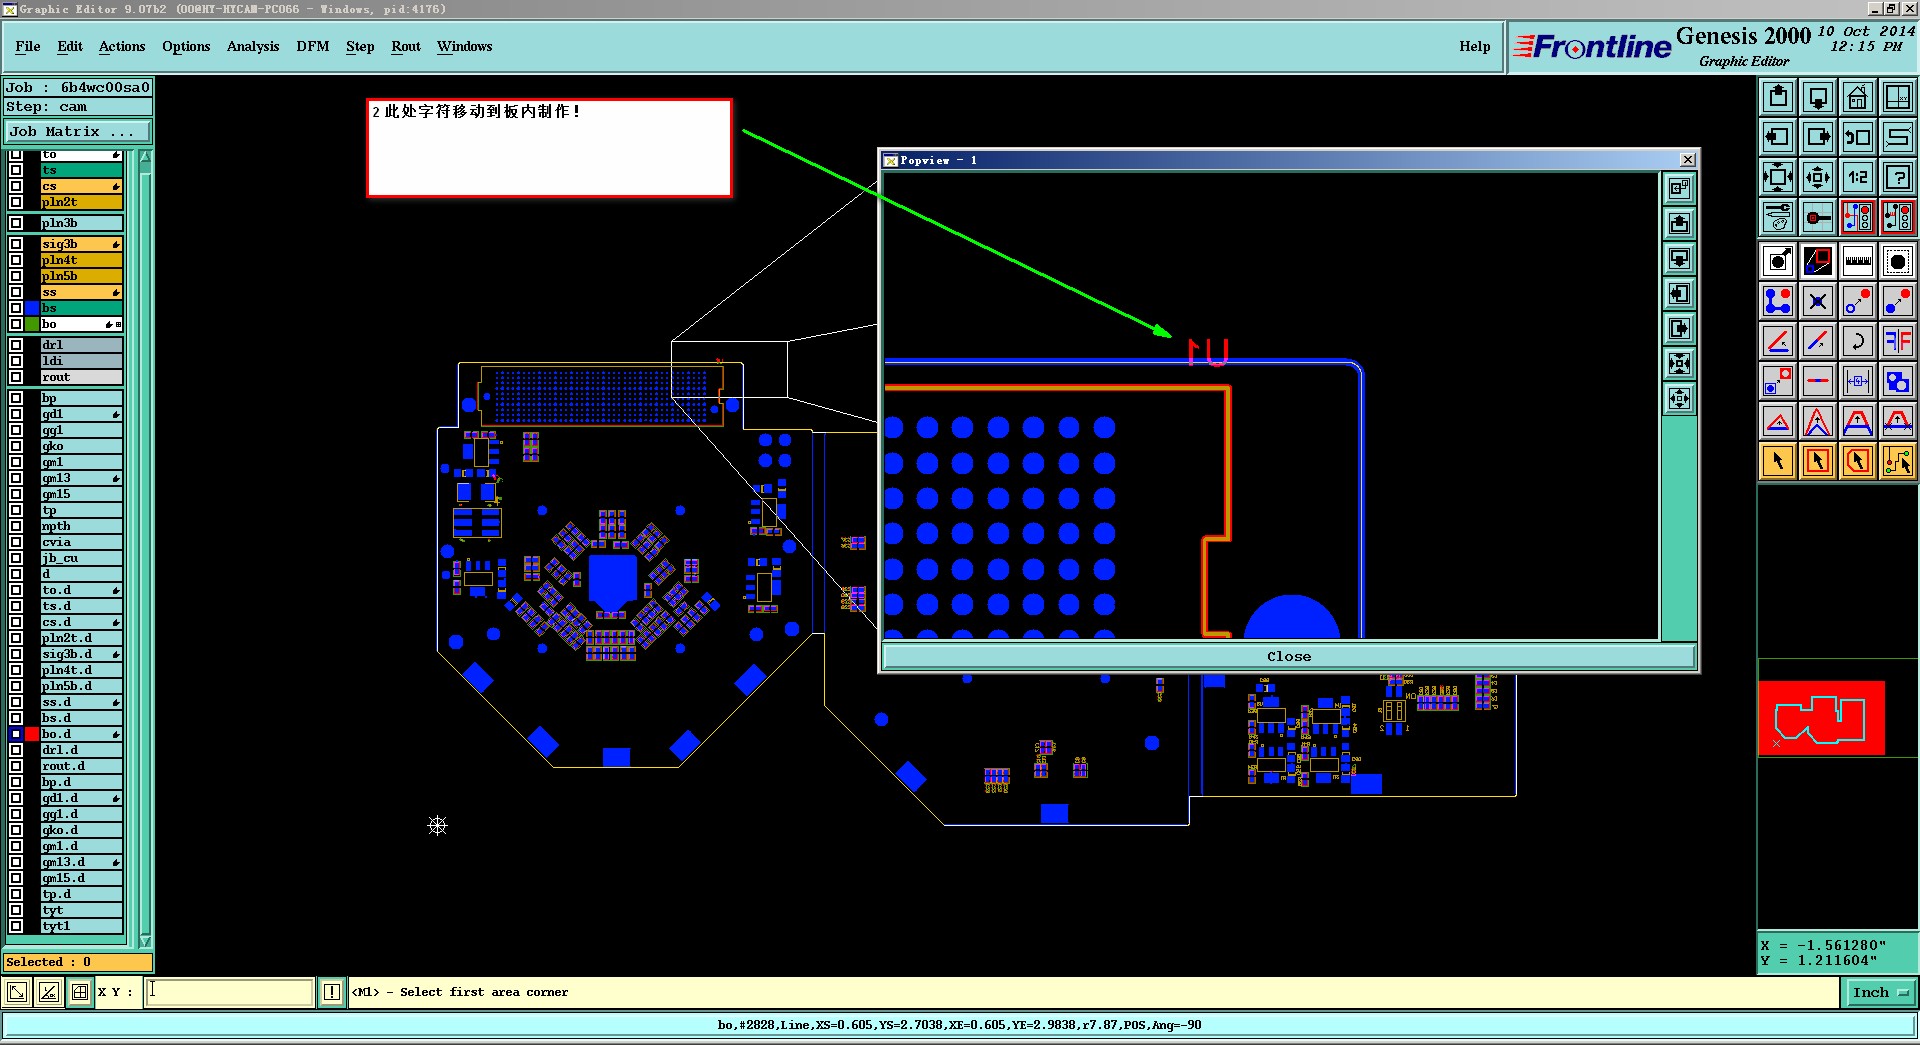Click the 1:2 scale zoom icon
1920x1045 pixels.
click(x=1858, y=177)
